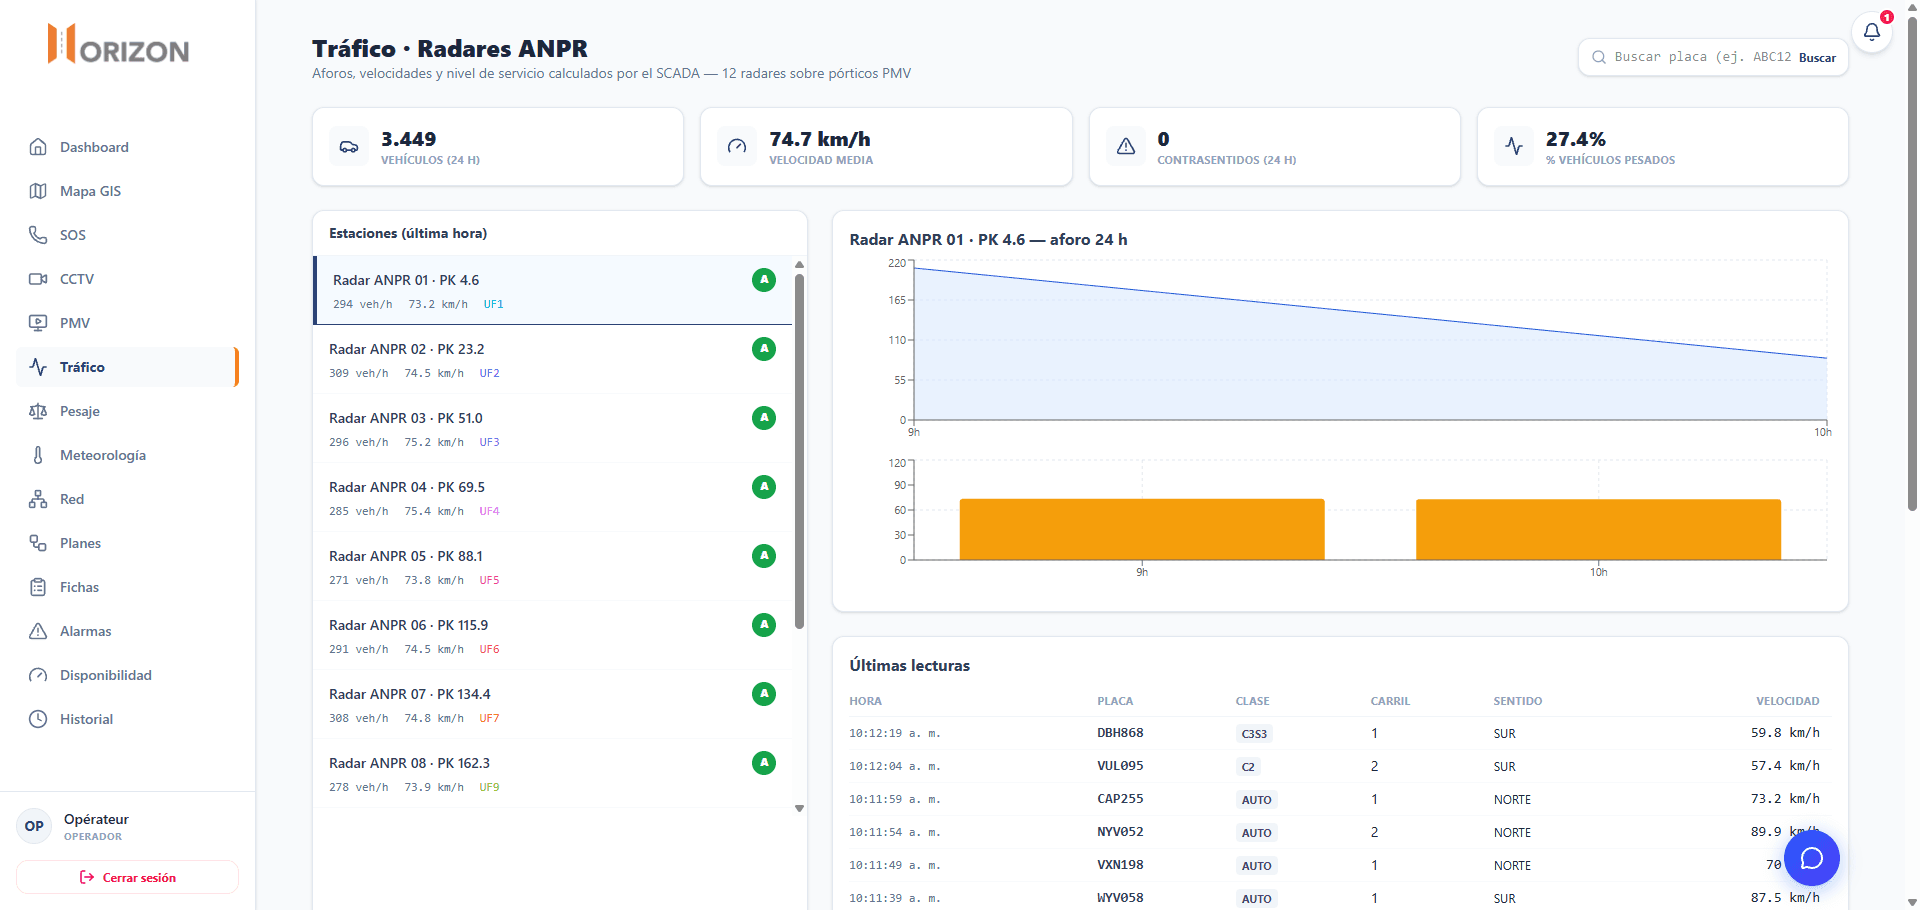Click level A badge of Radar ANPR 01
The height and width of the screenshot is (910, 1920).
(764, 280)
